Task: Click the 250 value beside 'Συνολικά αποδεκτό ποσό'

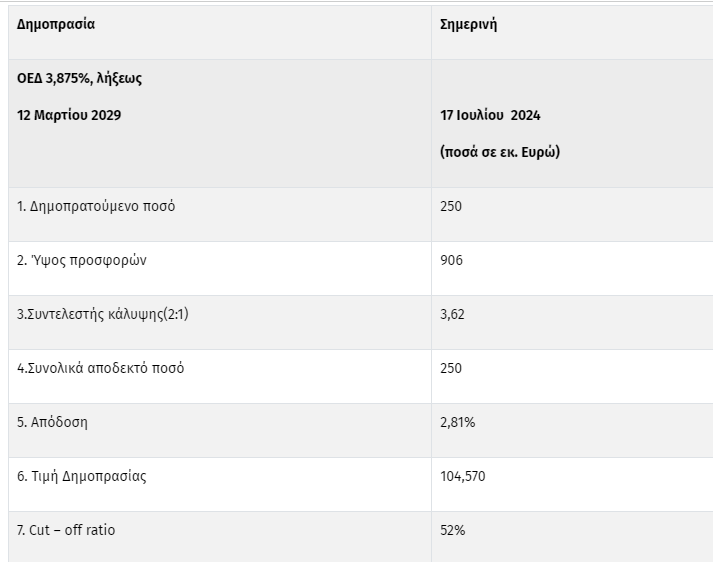Action: (x=452, y=368)
